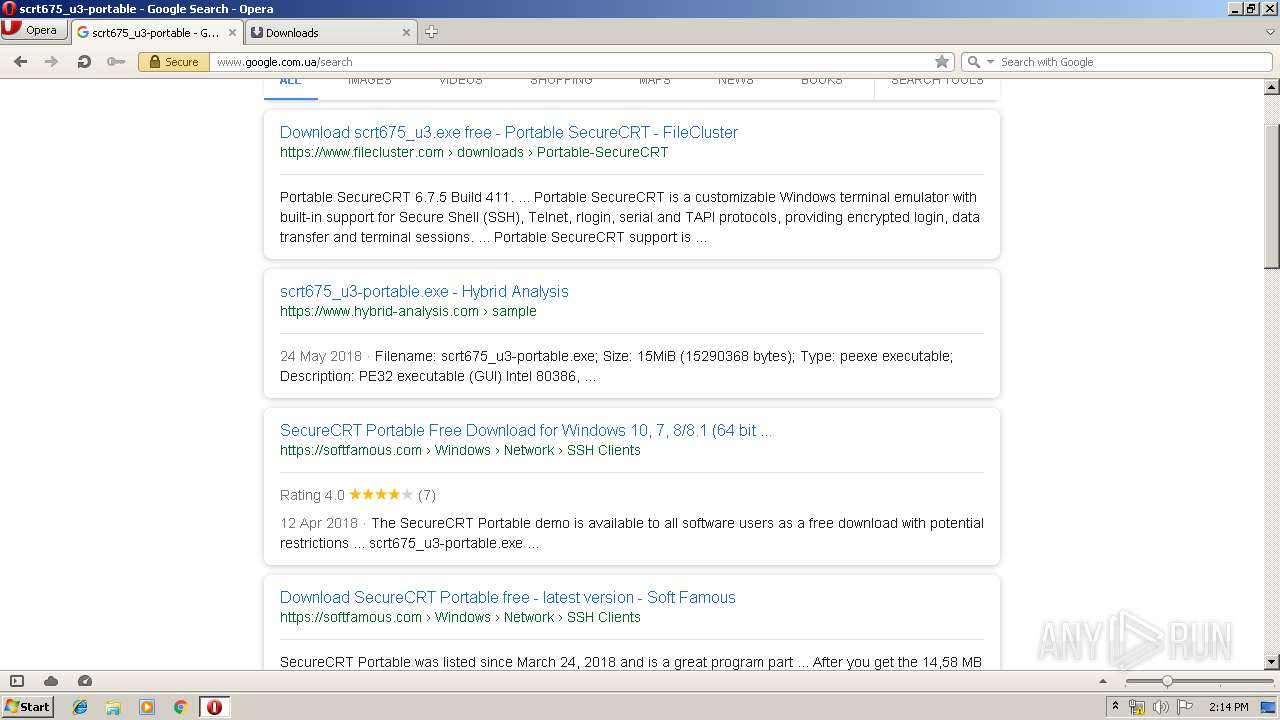Open Windows Explorer from taskbar
This screenshot has height=720, width=1280.
113,707
